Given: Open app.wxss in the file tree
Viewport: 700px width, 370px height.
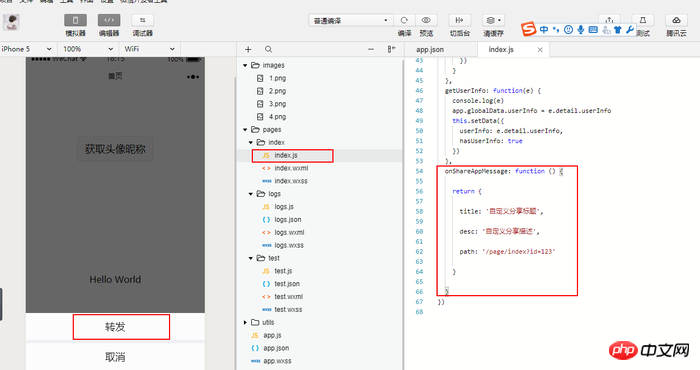Looking at the screenshot, I should click(277, 361).
